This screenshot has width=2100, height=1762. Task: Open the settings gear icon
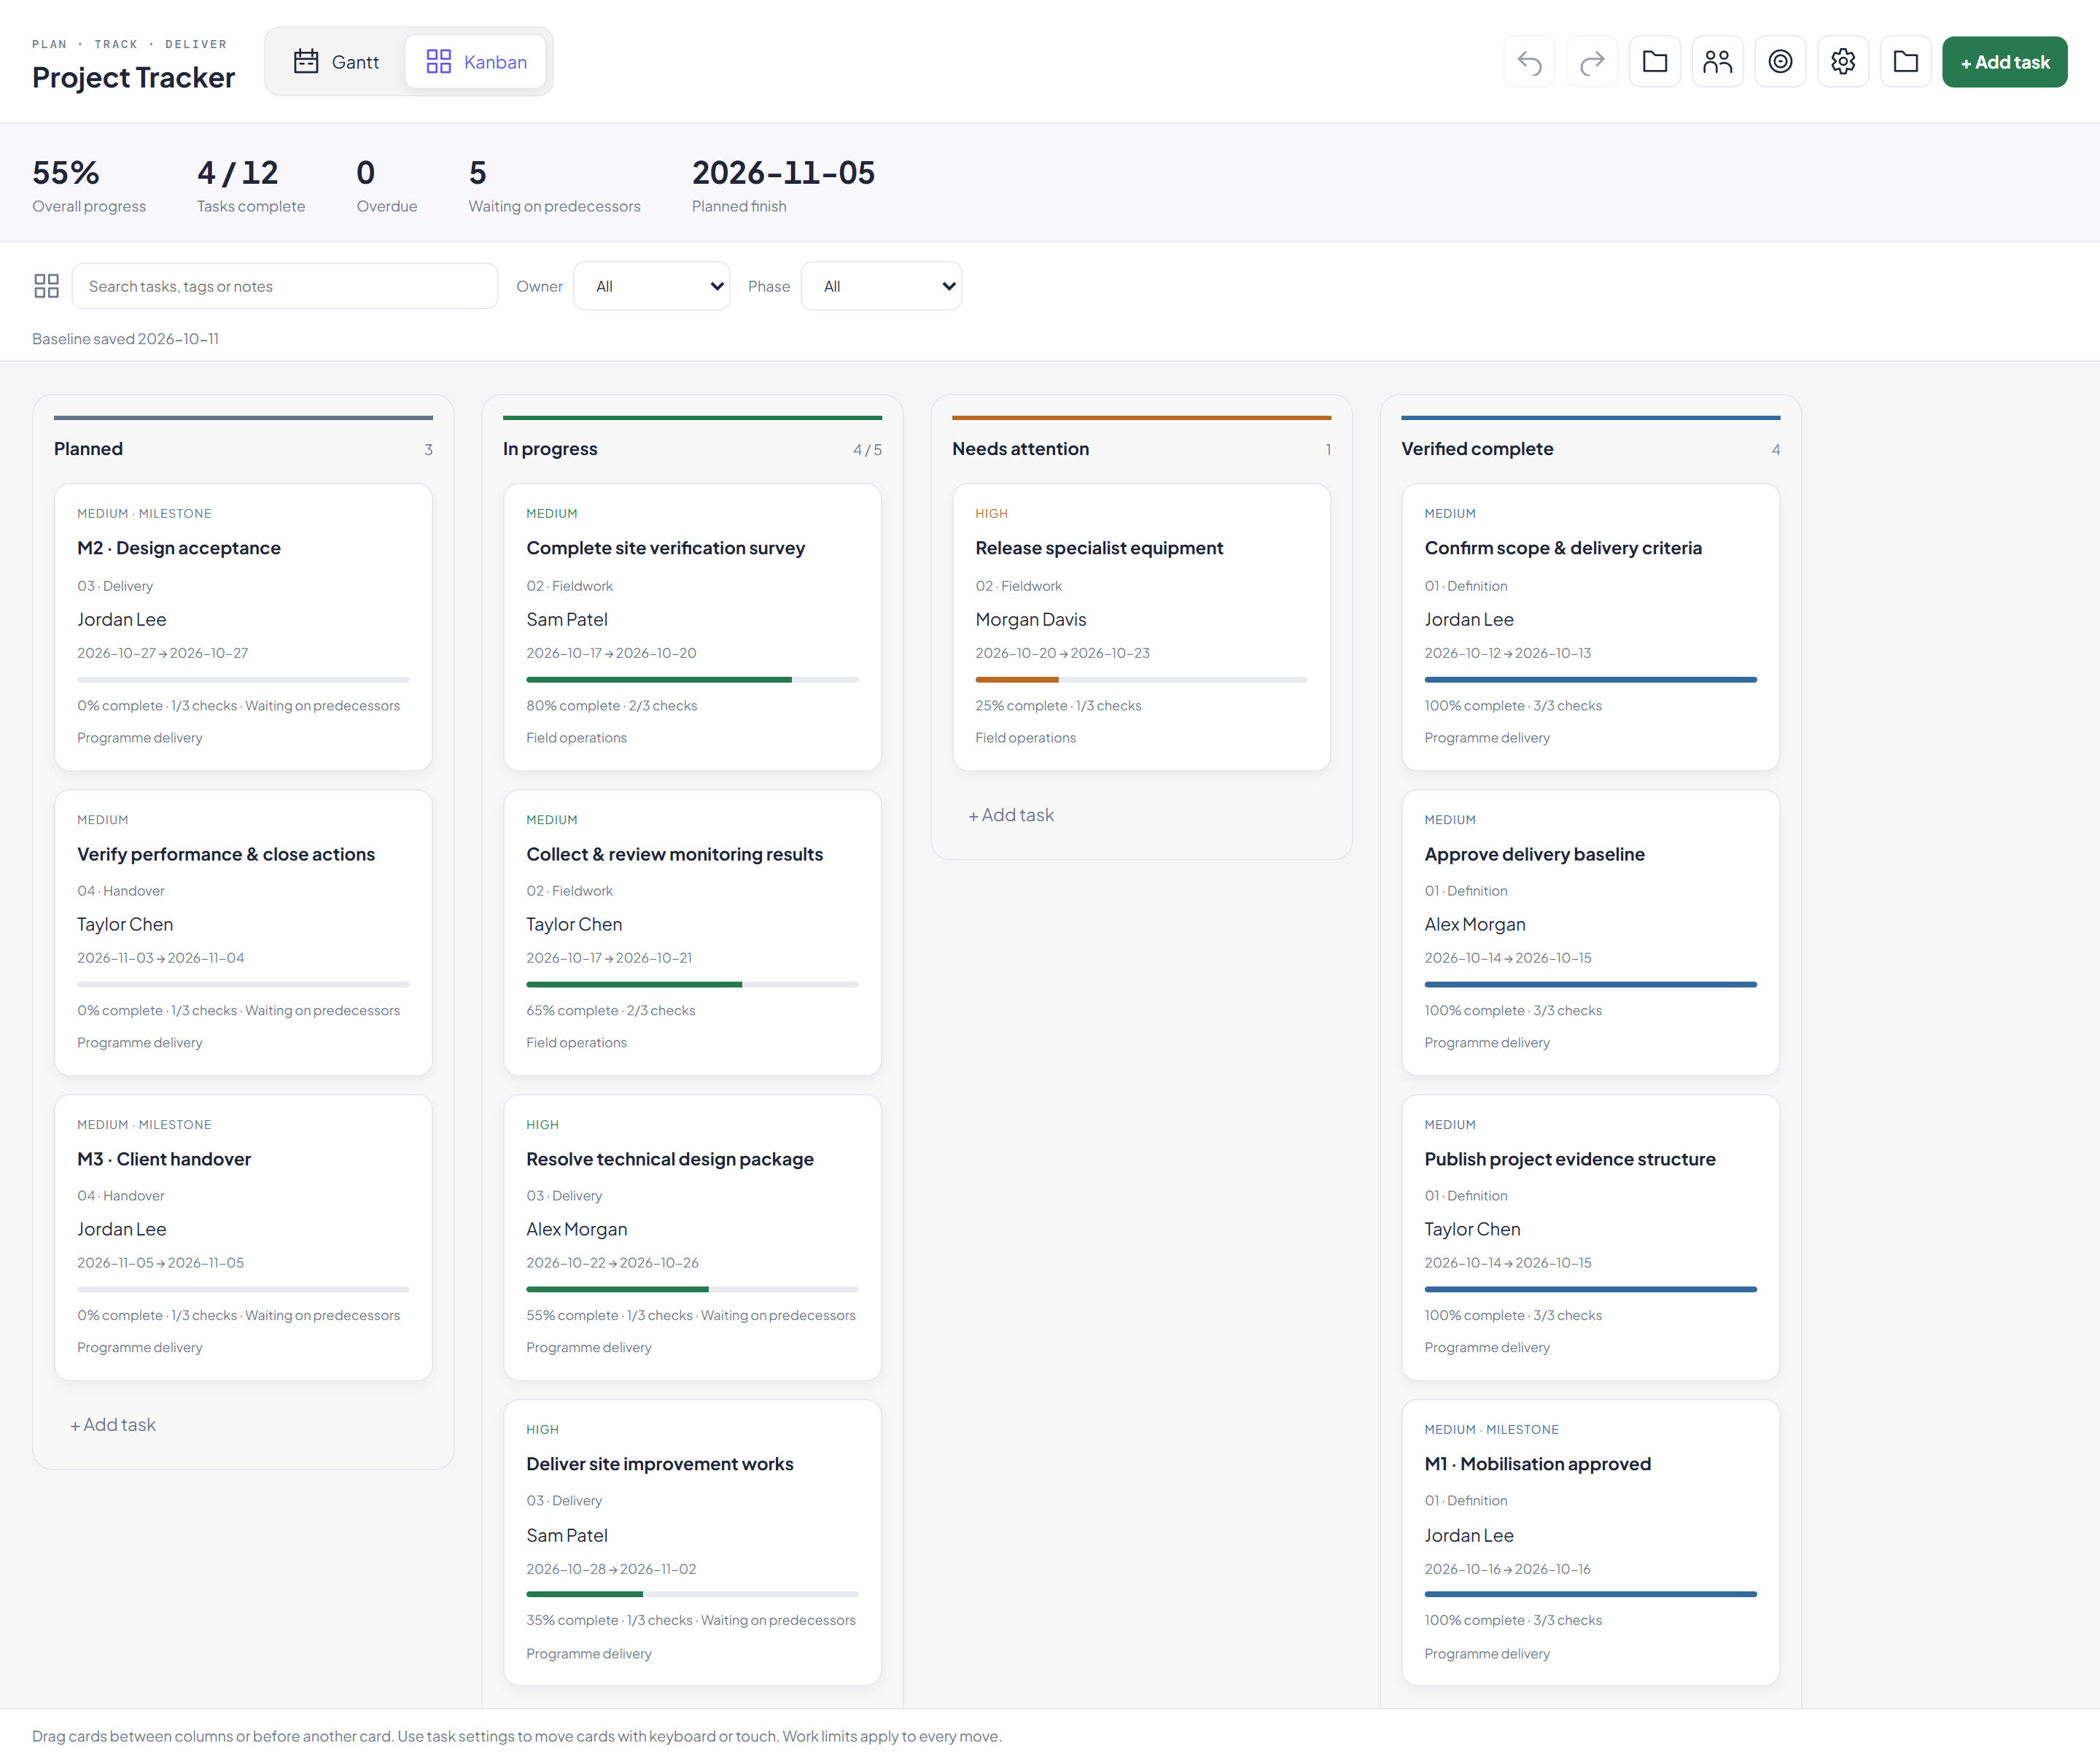[x=1843, y=62]
